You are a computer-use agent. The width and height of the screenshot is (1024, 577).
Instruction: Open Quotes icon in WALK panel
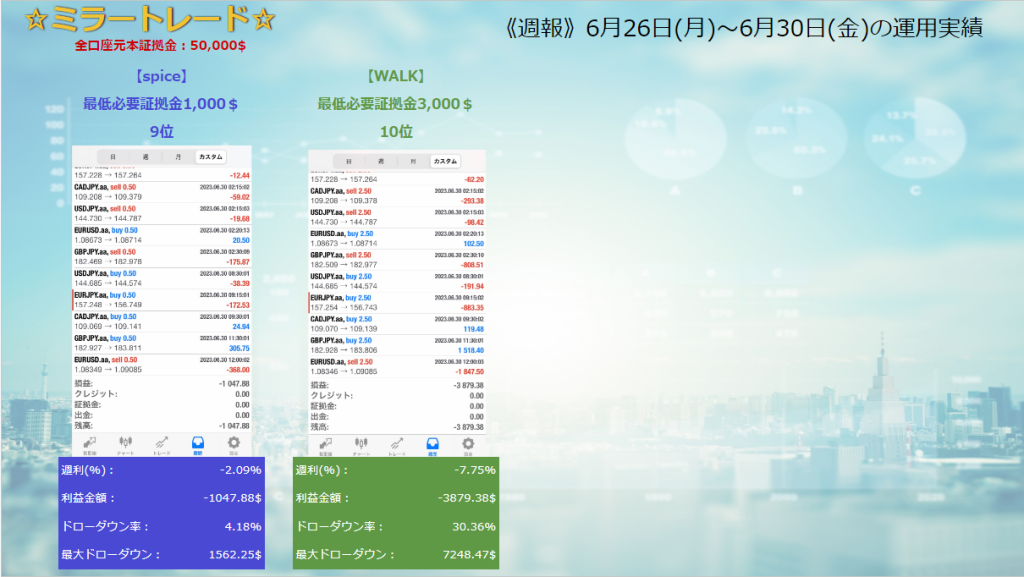(326, 443)
